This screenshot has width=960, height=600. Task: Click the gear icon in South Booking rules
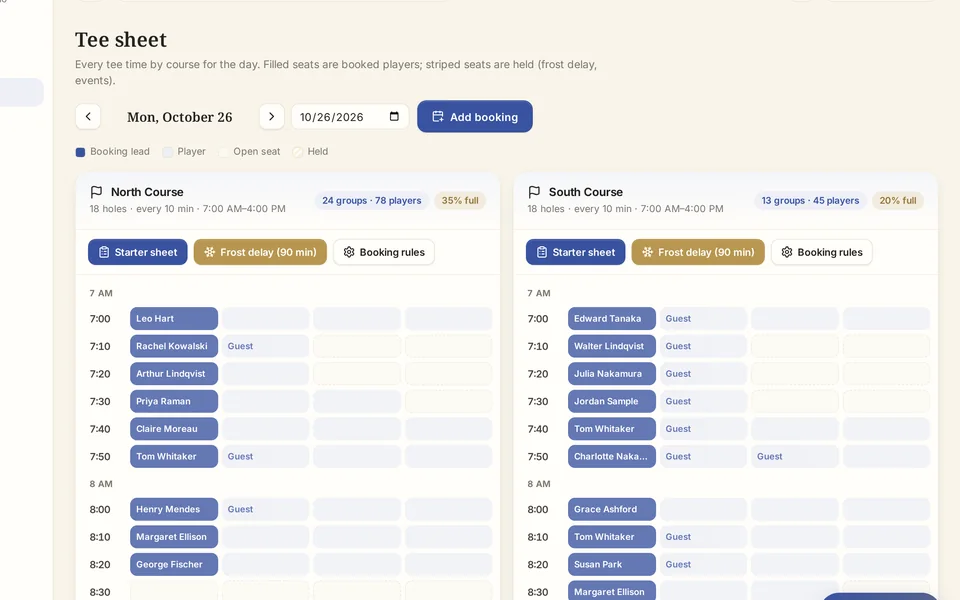tap(787, 252)
